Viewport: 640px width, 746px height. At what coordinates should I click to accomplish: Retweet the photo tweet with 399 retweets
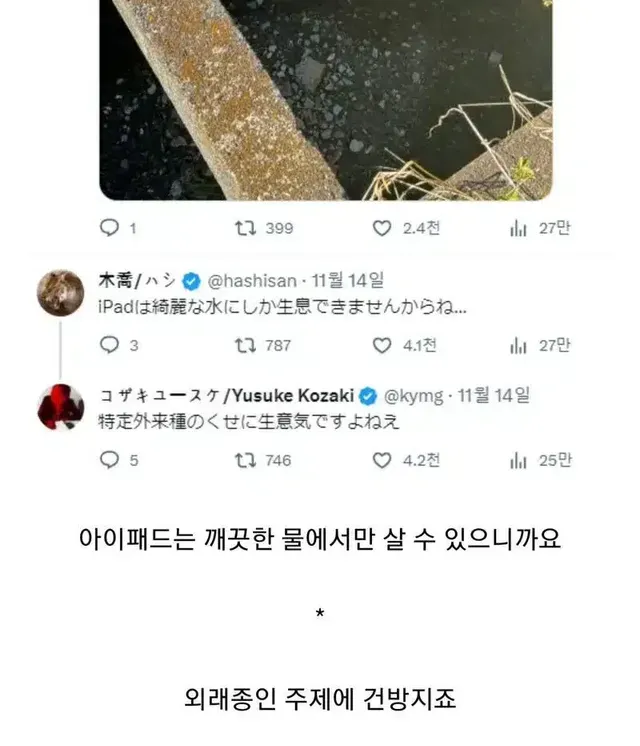coord(246,228)
